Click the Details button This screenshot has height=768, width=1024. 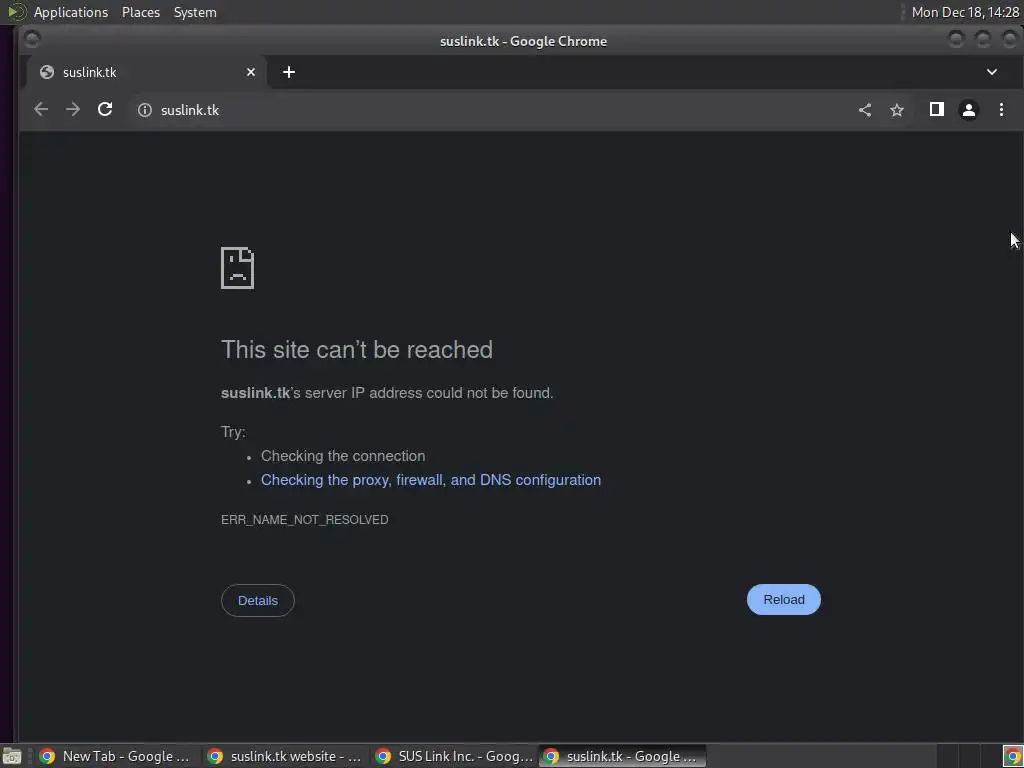(258, 600)
